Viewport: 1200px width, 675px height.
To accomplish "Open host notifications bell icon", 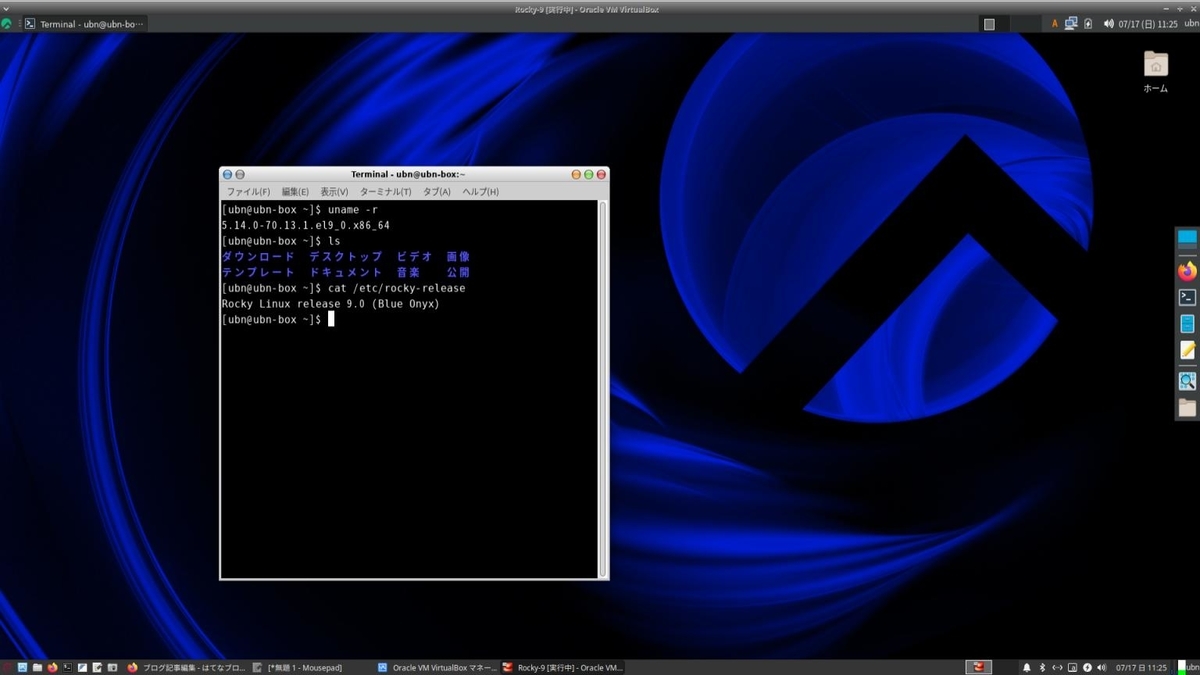I will 1027,667.
